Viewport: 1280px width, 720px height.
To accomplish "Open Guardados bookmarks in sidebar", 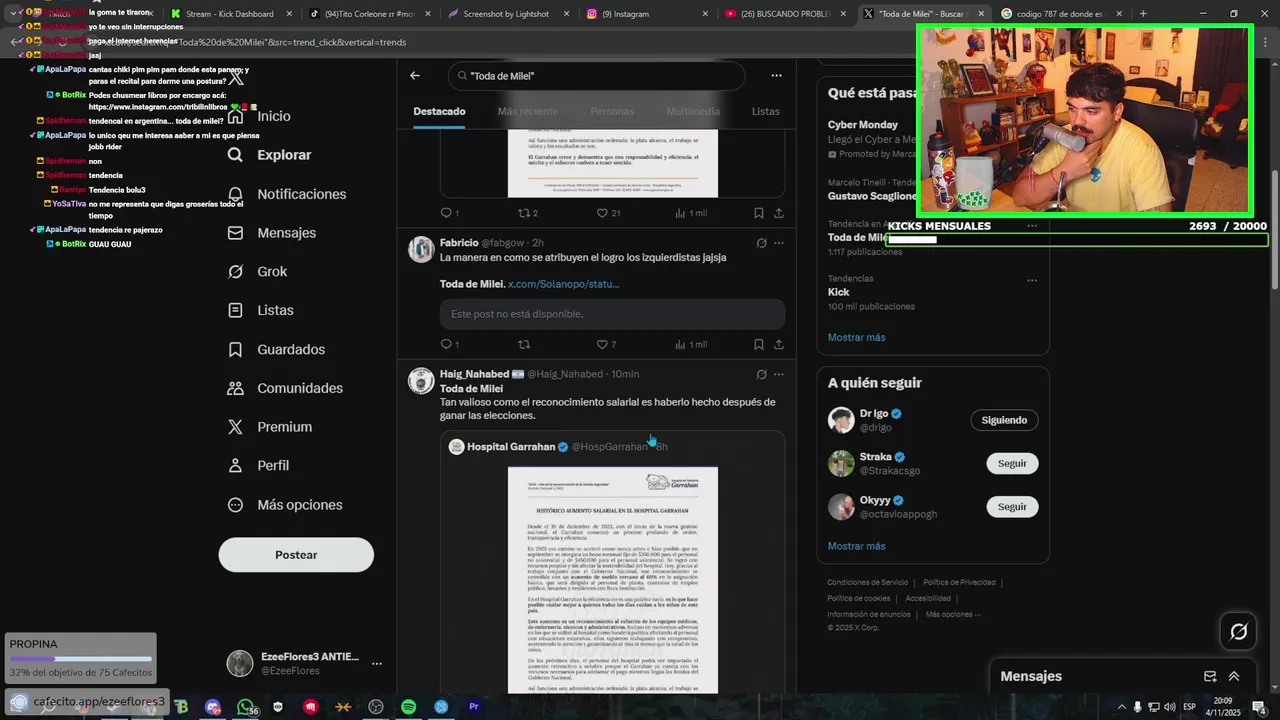I will 276,350.
